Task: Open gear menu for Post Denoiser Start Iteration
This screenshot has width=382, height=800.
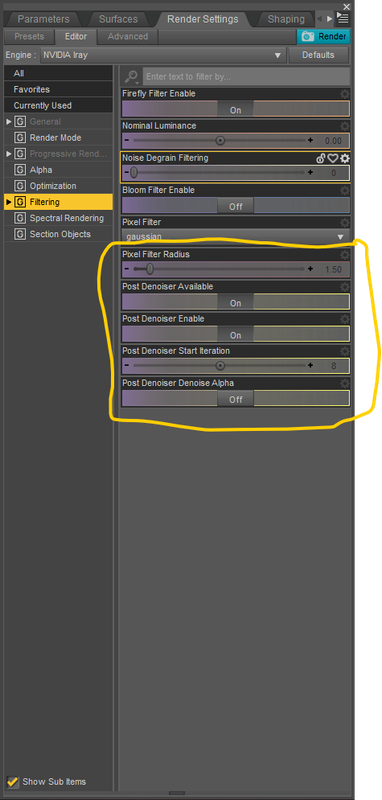Action: tap(345, 351)
